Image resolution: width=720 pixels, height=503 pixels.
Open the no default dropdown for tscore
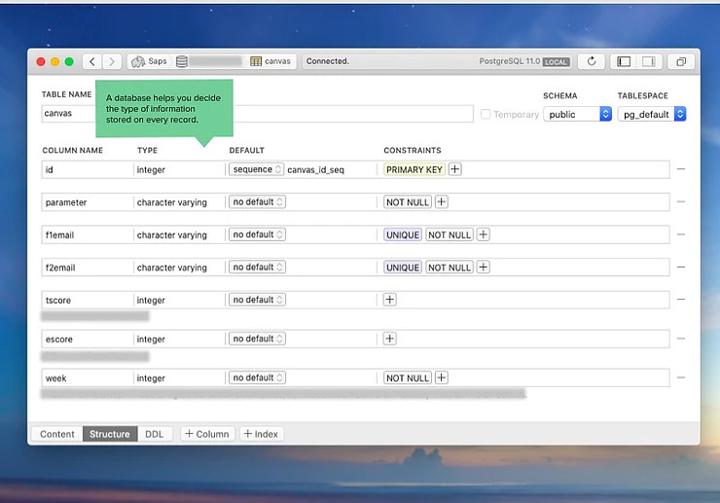click(x=257, y=300)
